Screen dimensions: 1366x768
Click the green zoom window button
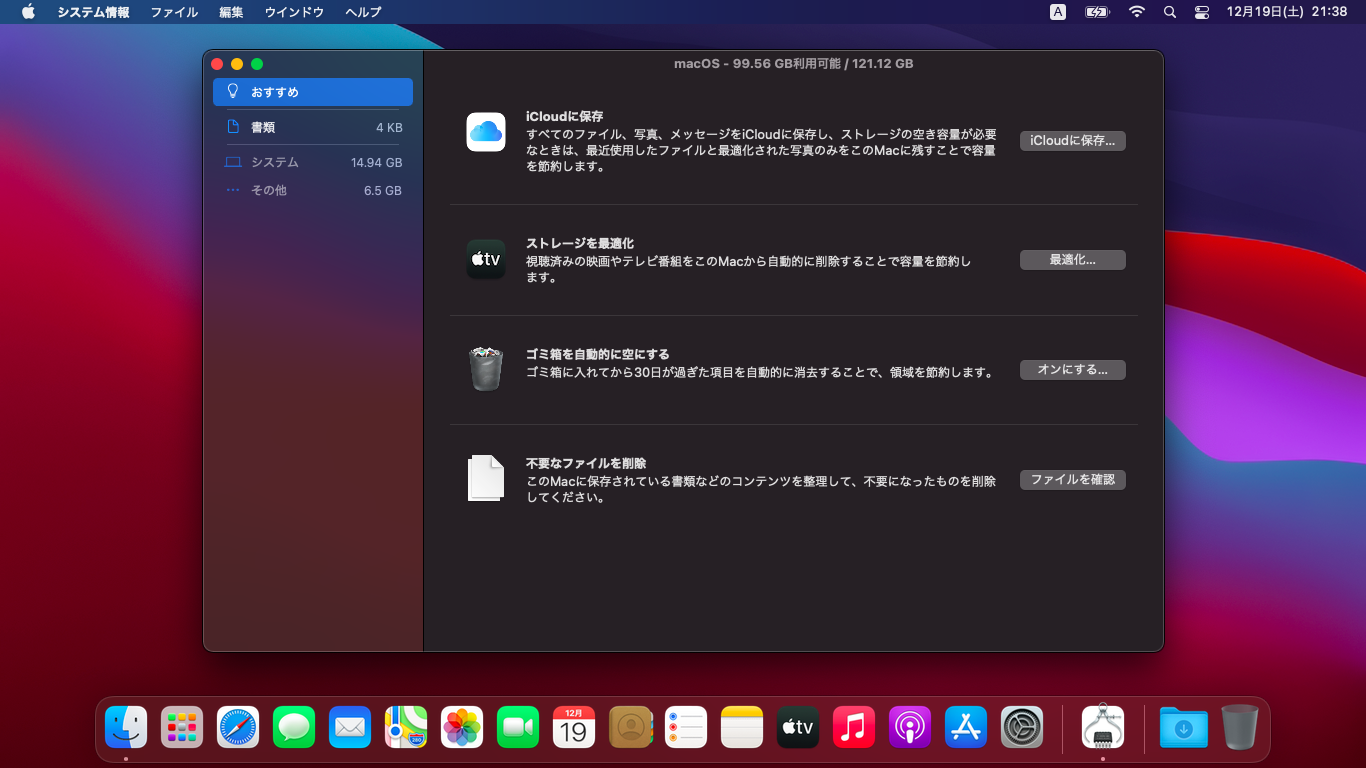[257, 64]
